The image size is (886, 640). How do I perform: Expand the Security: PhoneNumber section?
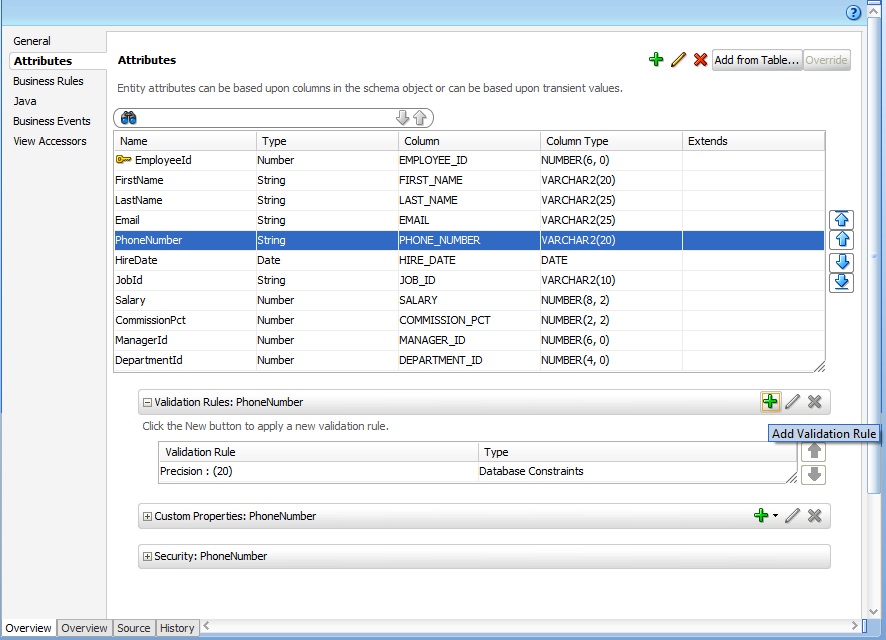[148, 556]
